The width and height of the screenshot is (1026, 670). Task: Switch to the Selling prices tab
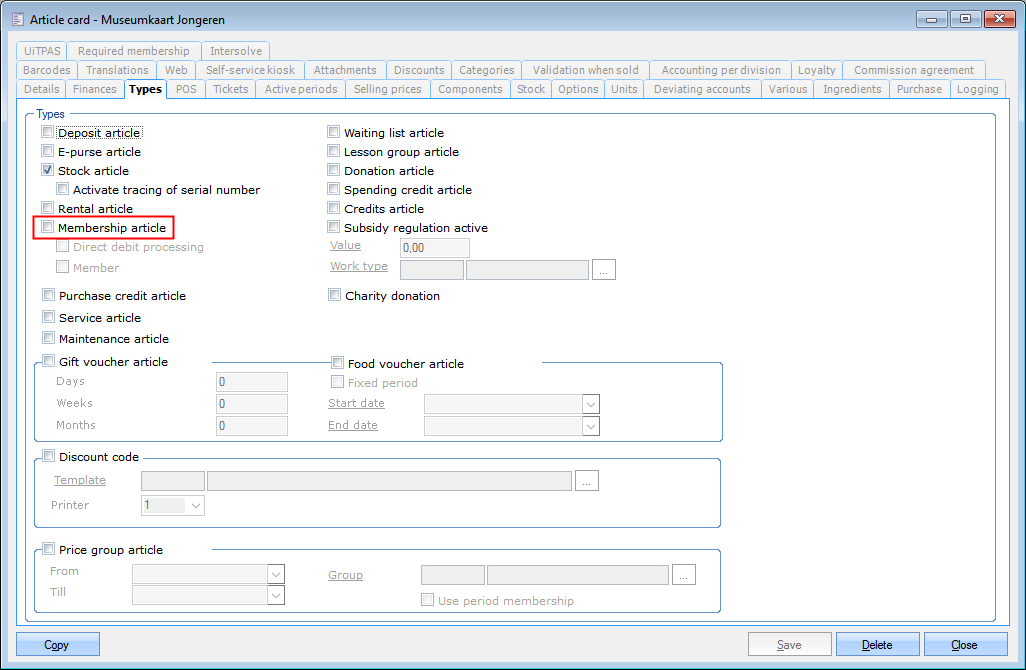[389, 89]
